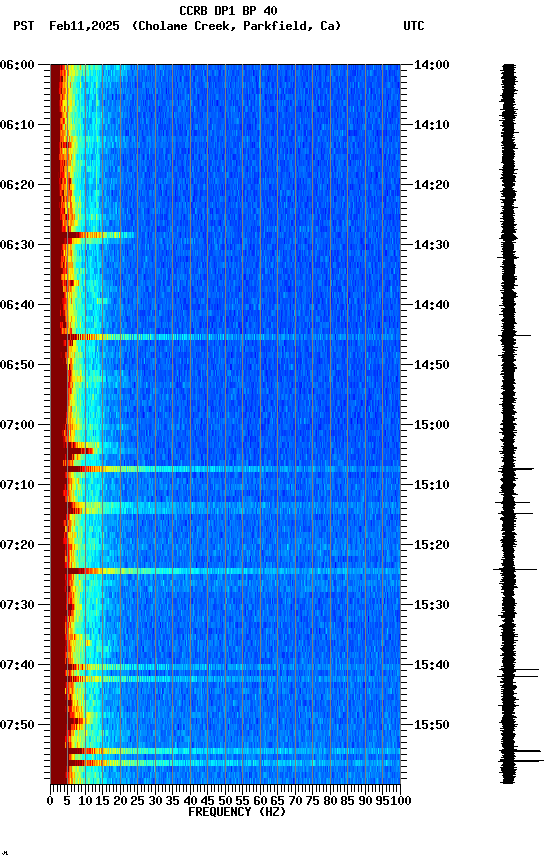The image size is (552, 864).
Task: Click the seismogram spike near 15:24 UTC
Action: pos(515,569)
